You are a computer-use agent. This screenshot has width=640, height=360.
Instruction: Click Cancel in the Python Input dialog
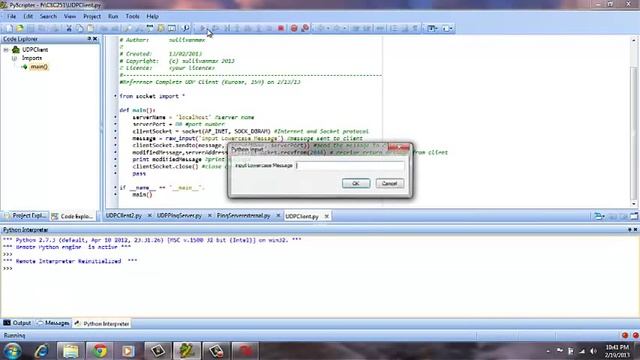click(389, 183)
